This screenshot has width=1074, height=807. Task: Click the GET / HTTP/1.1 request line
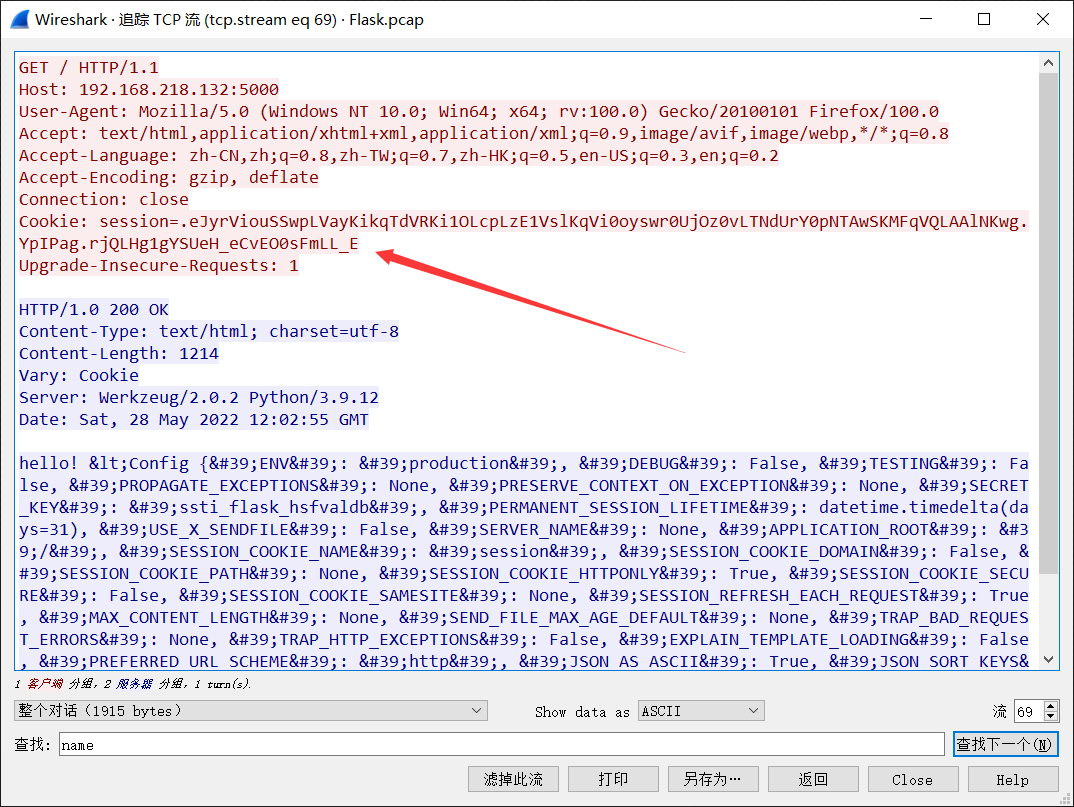88,67
